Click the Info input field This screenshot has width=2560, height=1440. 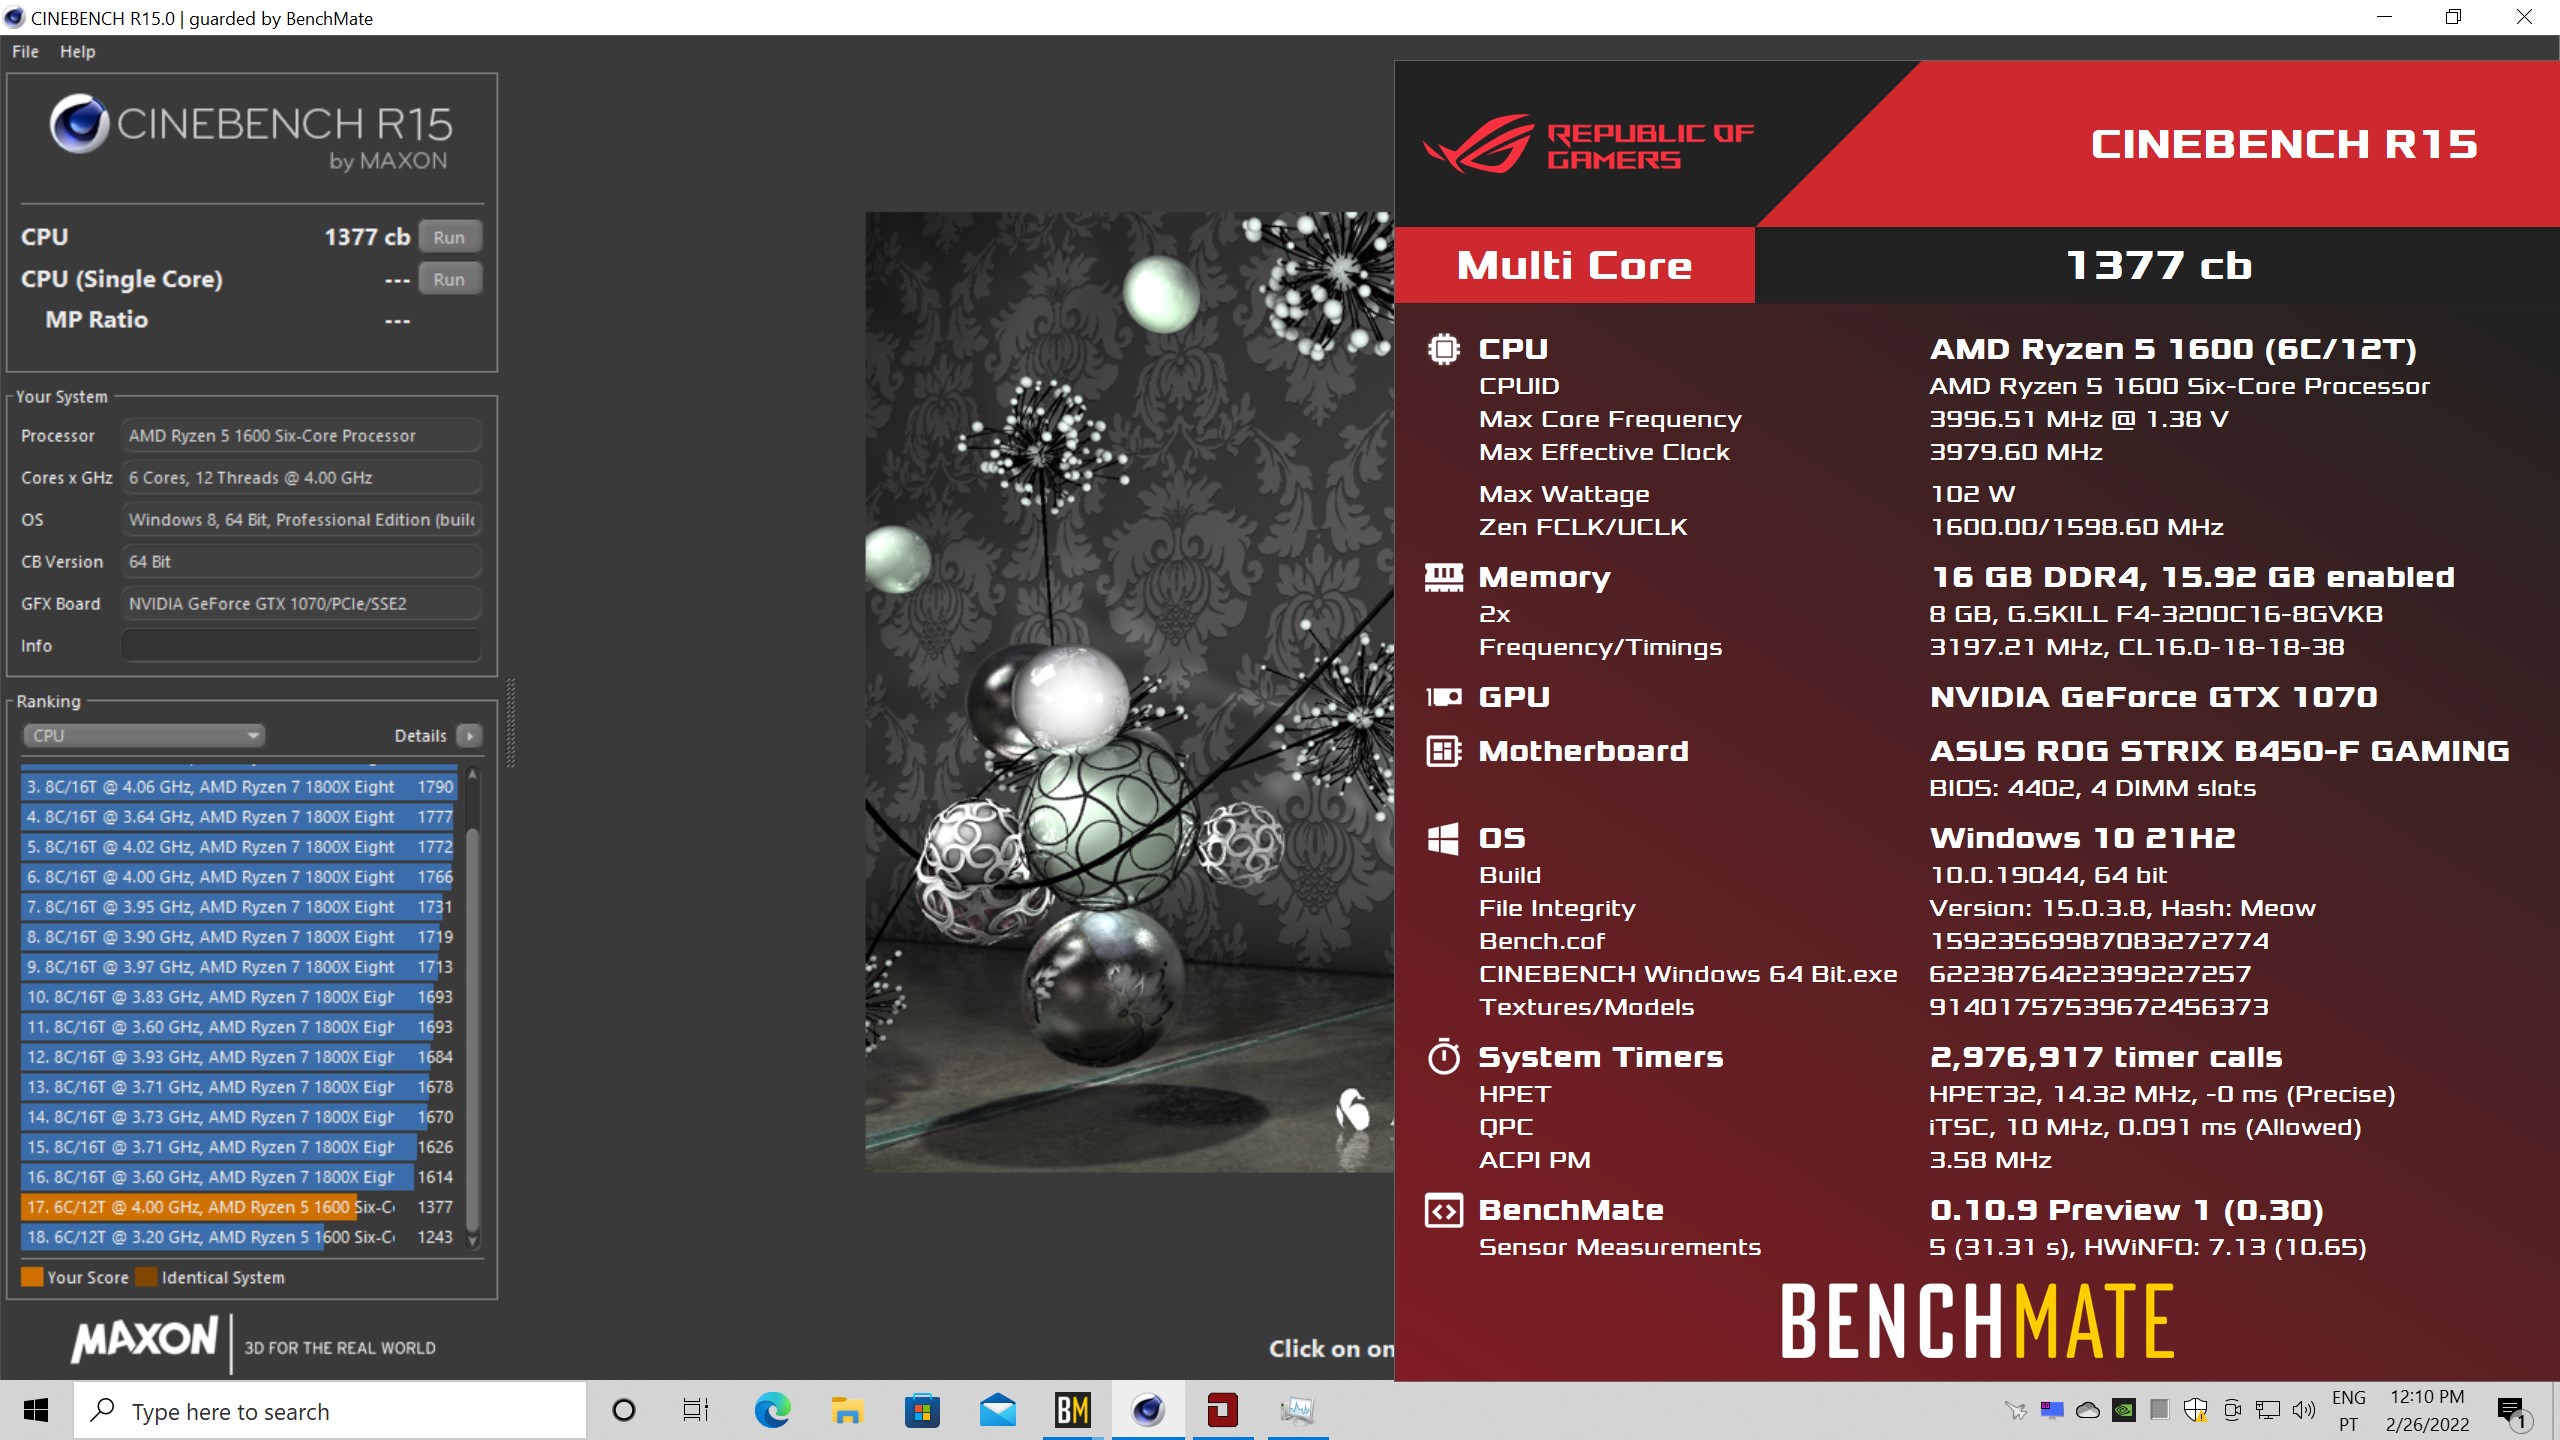301,646
